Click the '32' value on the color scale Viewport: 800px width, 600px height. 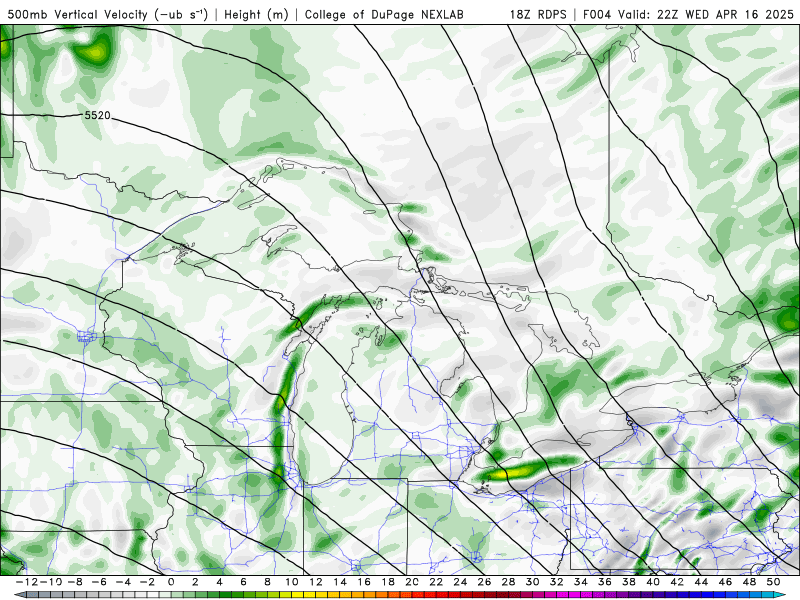(557, 582)
